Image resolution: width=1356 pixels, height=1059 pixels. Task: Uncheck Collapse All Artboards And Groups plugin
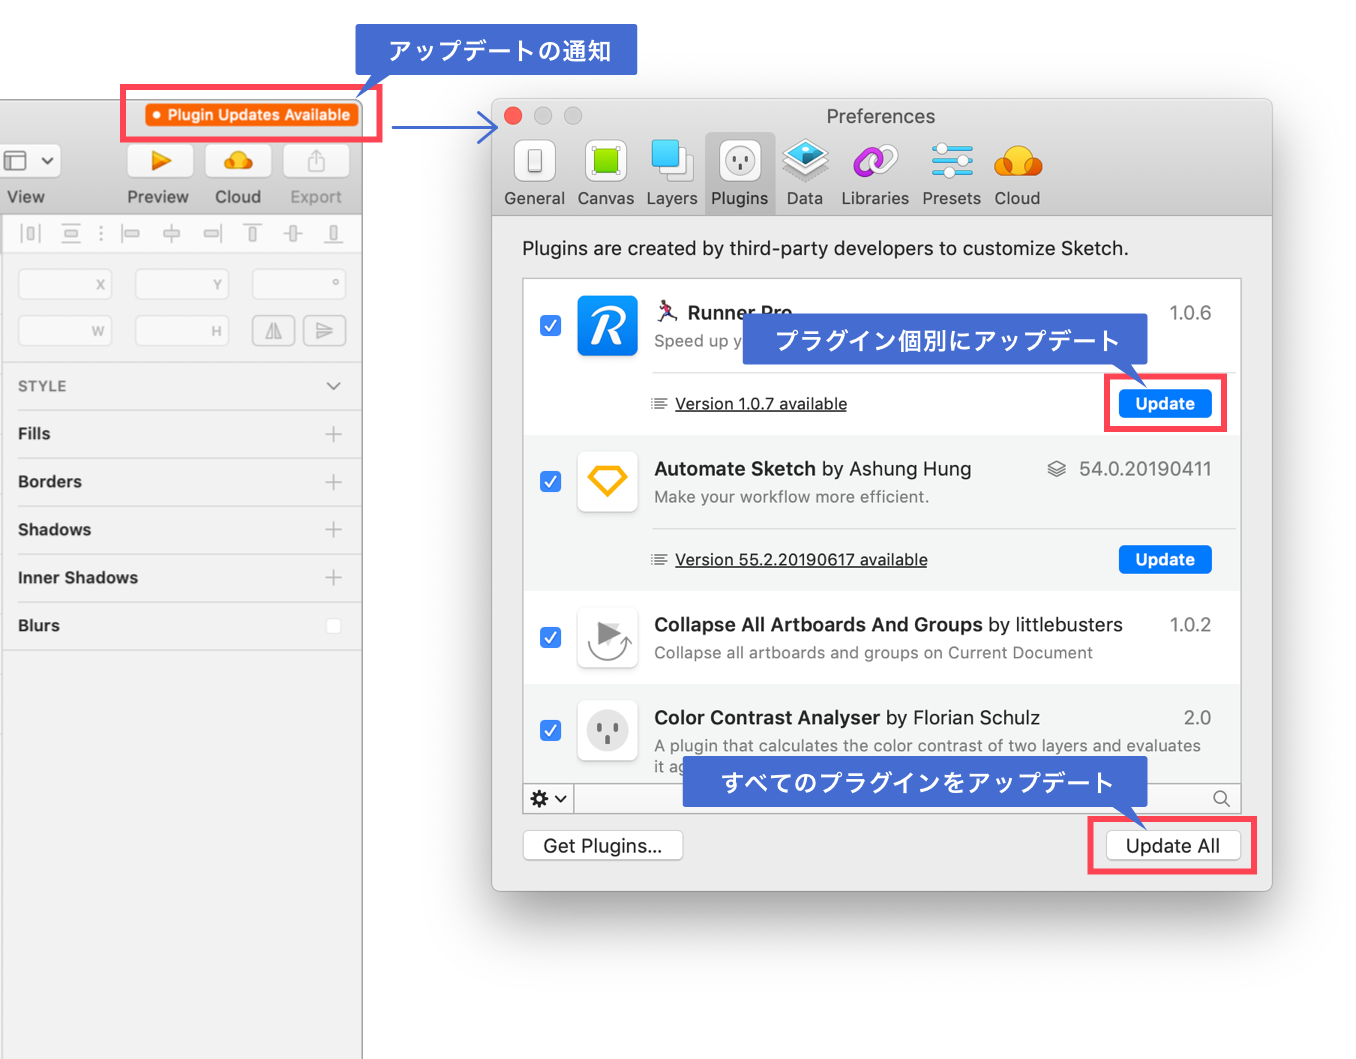551,638
